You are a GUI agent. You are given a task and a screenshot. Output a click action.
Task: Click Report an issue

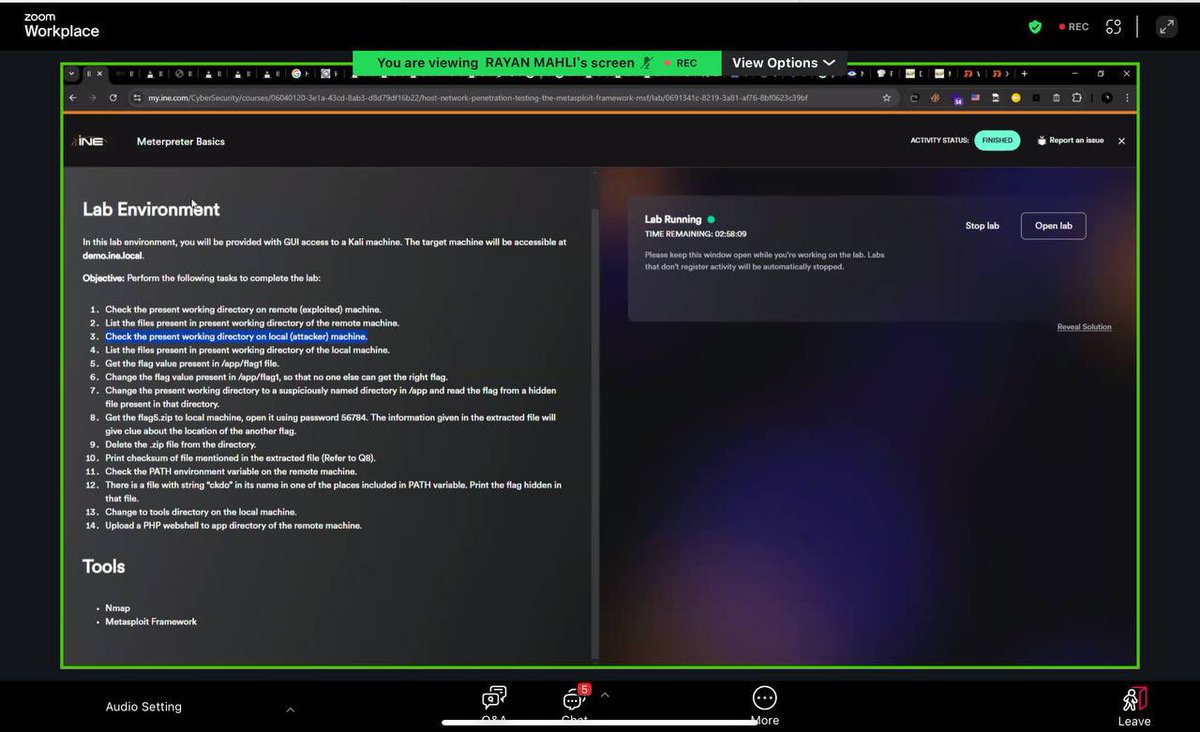(1070, 141)
